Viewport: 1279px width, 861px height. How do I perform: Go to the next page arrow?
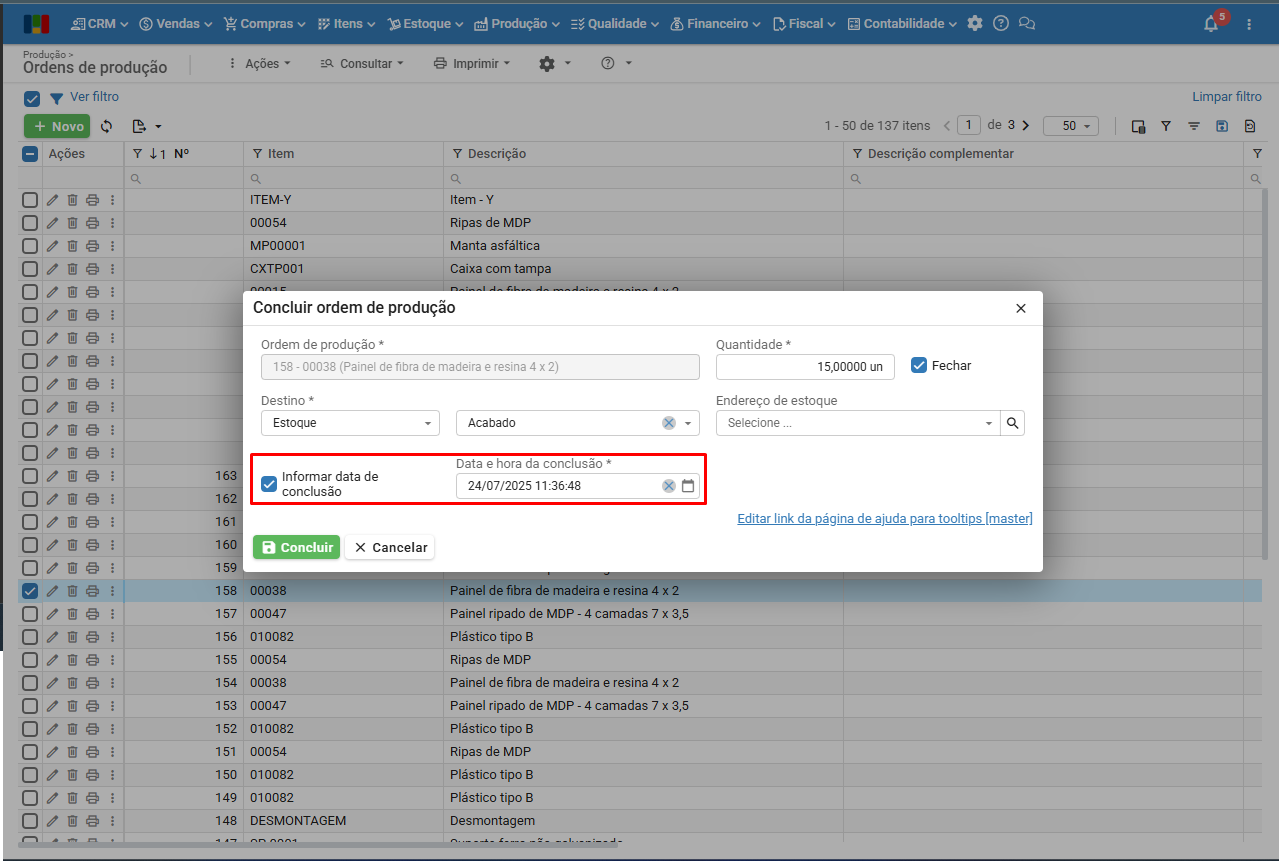pos(1025,125)
